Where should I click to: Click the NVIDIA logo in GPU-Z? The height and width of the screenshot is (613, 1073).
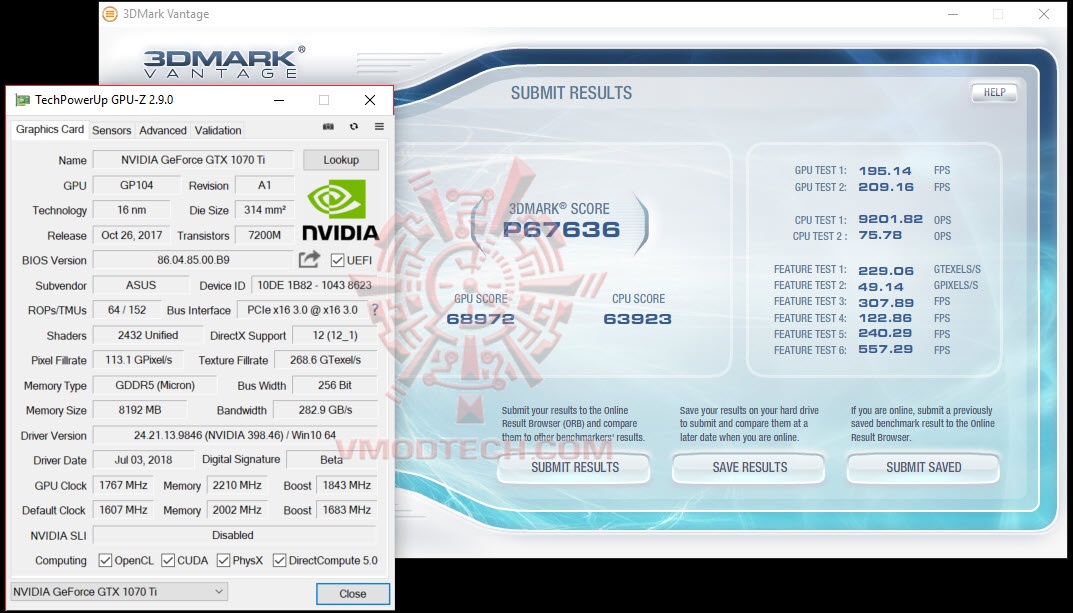click(340, 209)
